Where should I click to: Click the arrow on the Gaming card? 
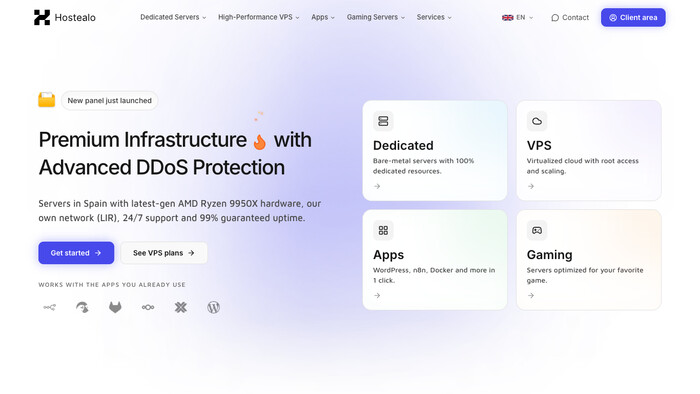(x=531, y=295)
